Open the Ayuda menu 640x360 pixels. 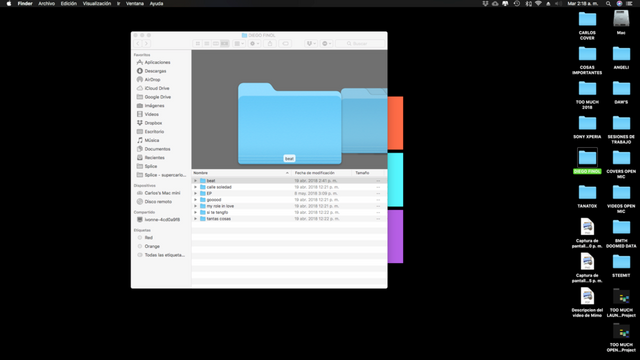pos(156,3)
